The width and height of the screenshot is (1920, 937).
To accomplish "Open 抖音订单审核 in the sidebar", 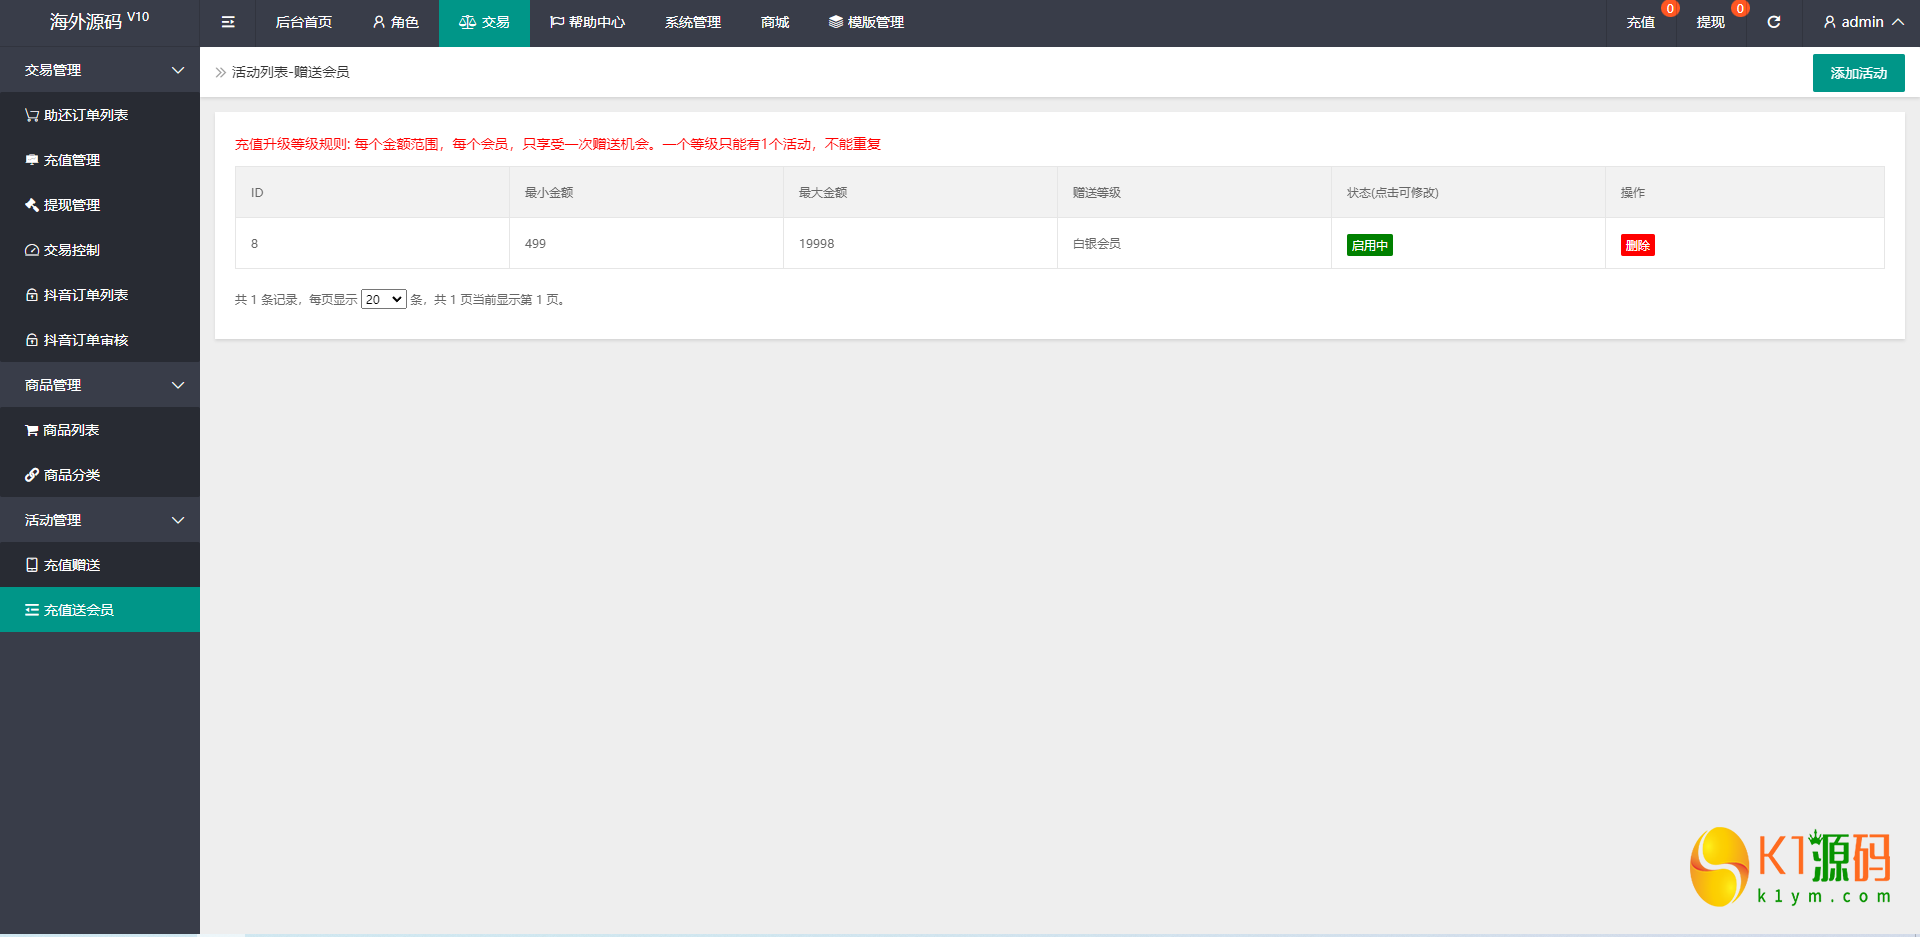I will [x=100, y=340].
